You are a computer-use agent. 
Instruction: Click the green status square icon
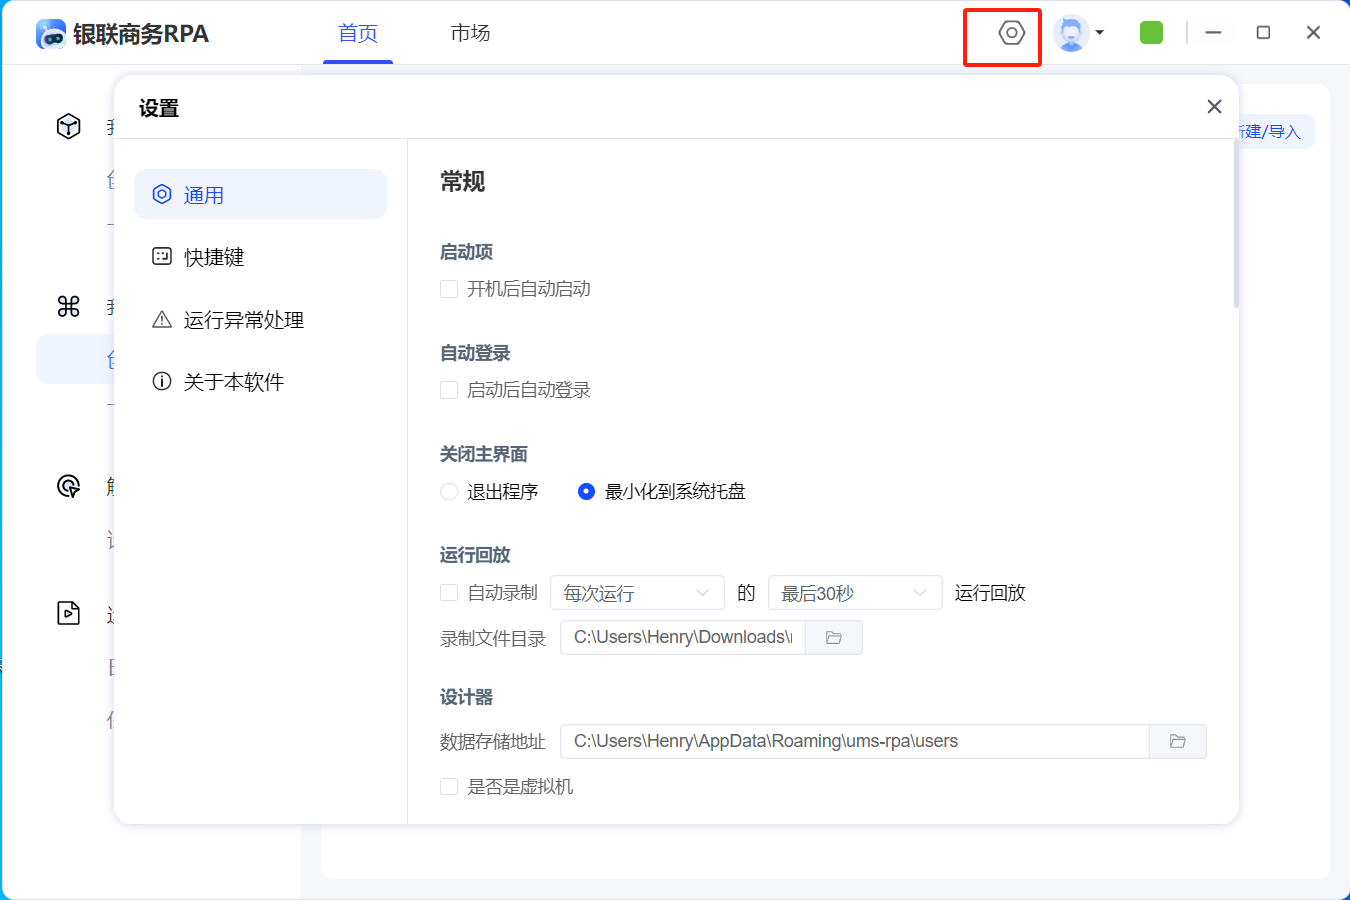(x=1151, y=33)
